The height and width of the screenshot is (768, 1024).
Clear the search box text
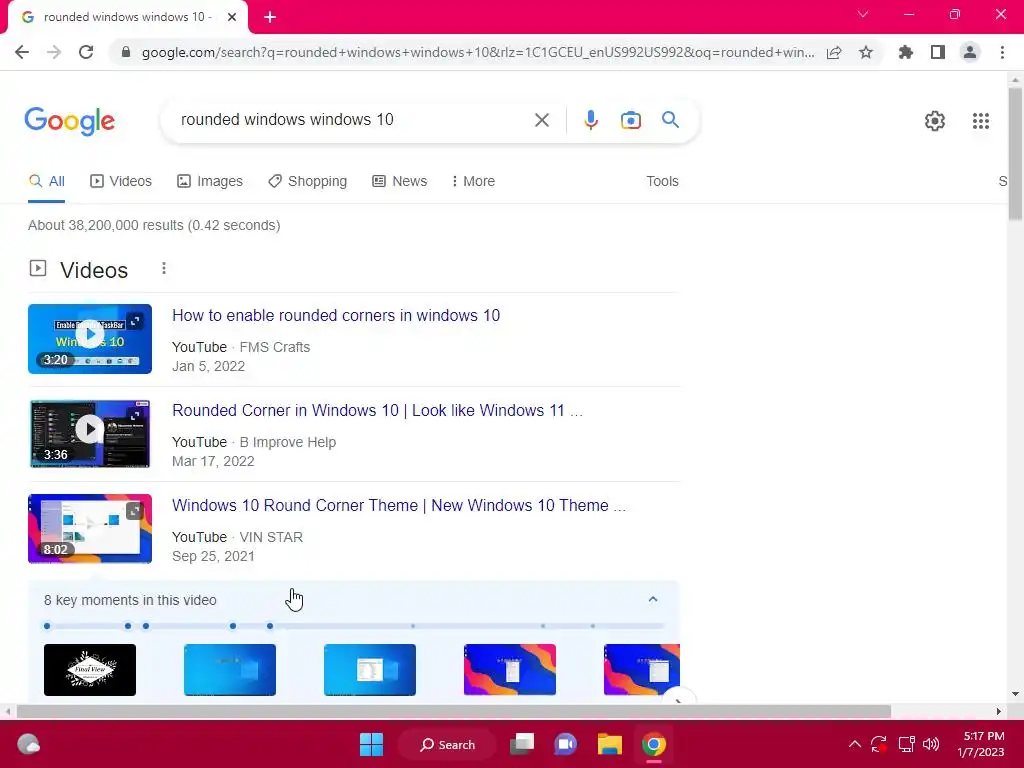point(541,120)
